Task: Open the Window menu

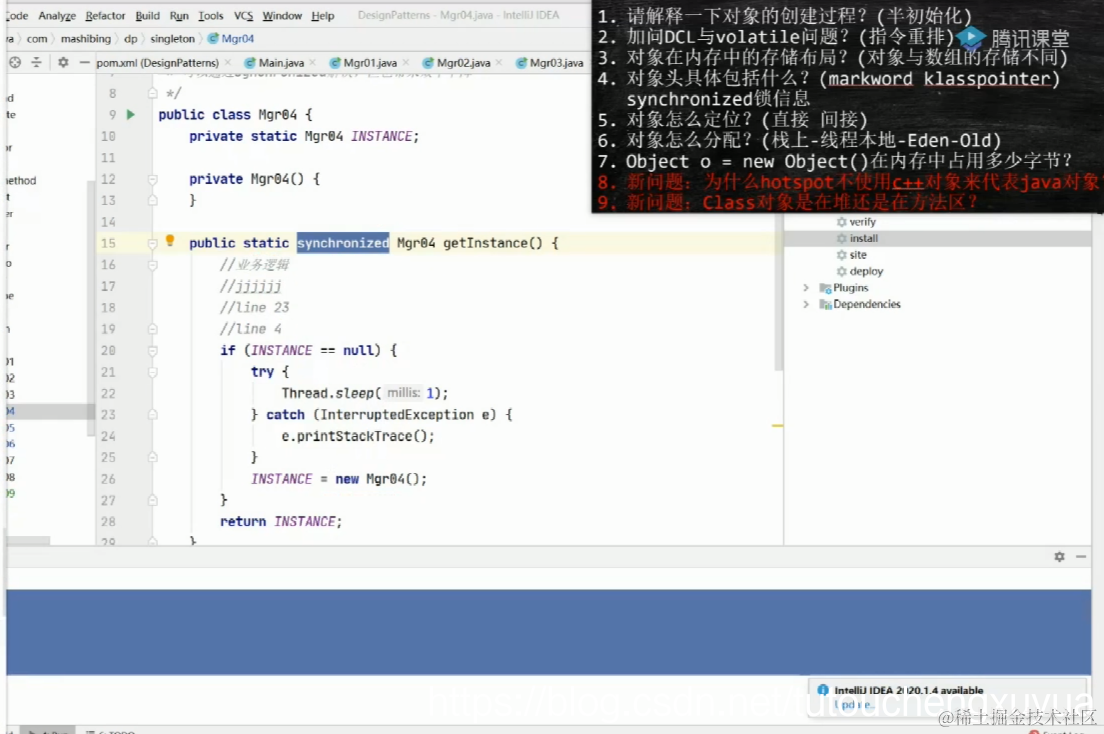Action: [x=282, y=15]
